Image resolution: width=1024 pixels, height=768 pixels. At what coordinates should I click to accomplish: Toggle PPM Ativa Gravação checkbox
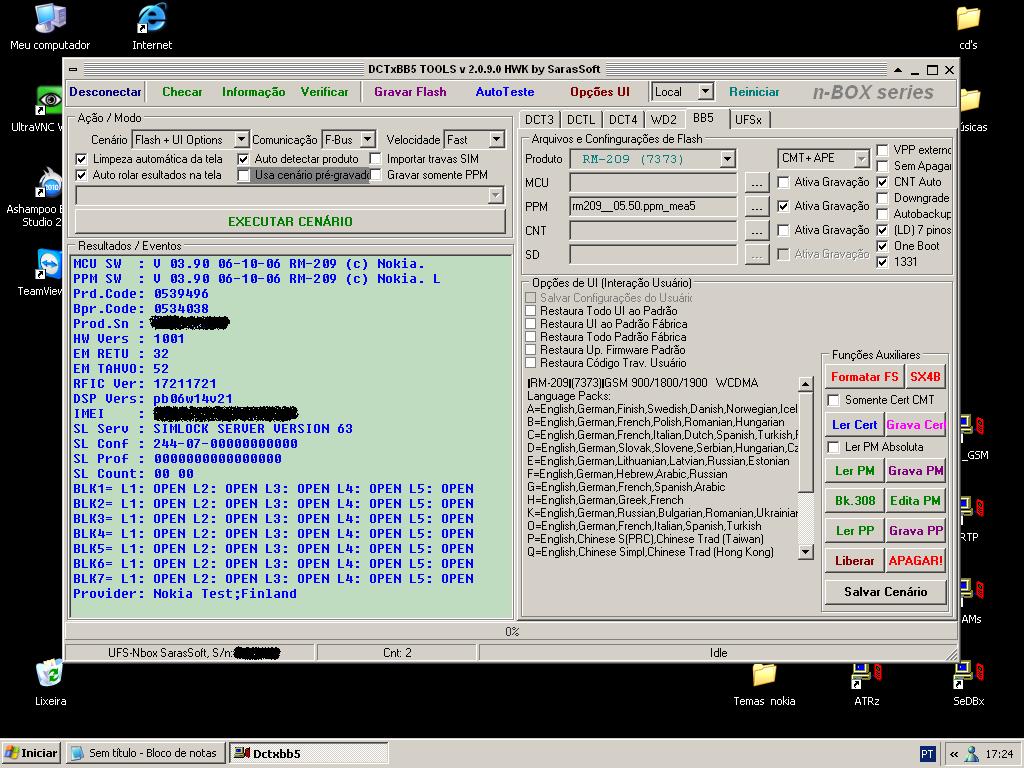783,206
